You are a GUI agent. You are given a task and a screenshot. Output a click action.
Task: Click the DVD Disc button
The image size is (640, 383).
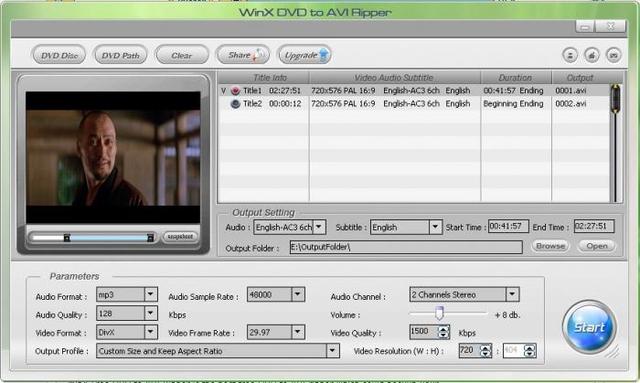pyautogui.click(x=59, y=55)
